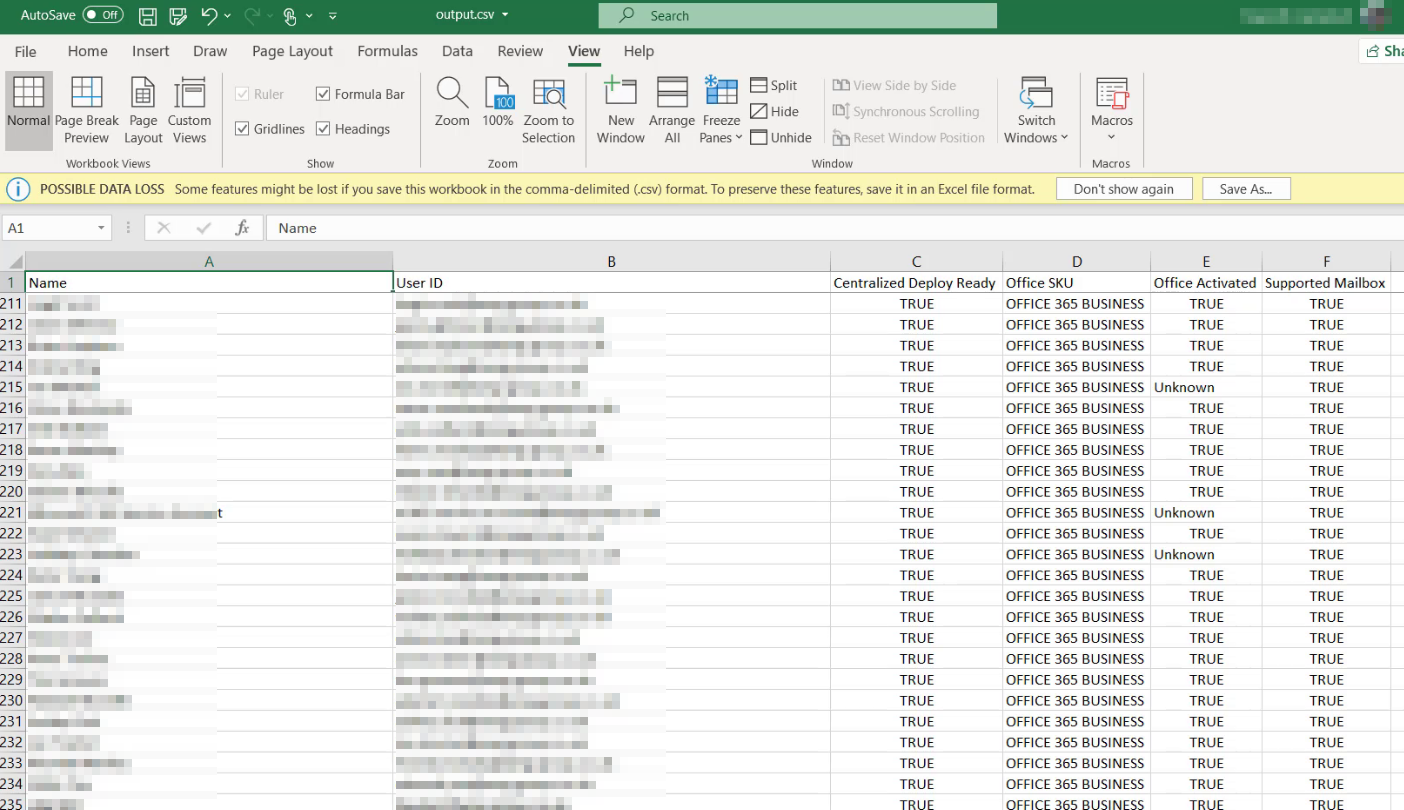Click the Insert Function fx icon
Screen dimensions: 1404x810
pyautogui.click(x=242, y=228)
